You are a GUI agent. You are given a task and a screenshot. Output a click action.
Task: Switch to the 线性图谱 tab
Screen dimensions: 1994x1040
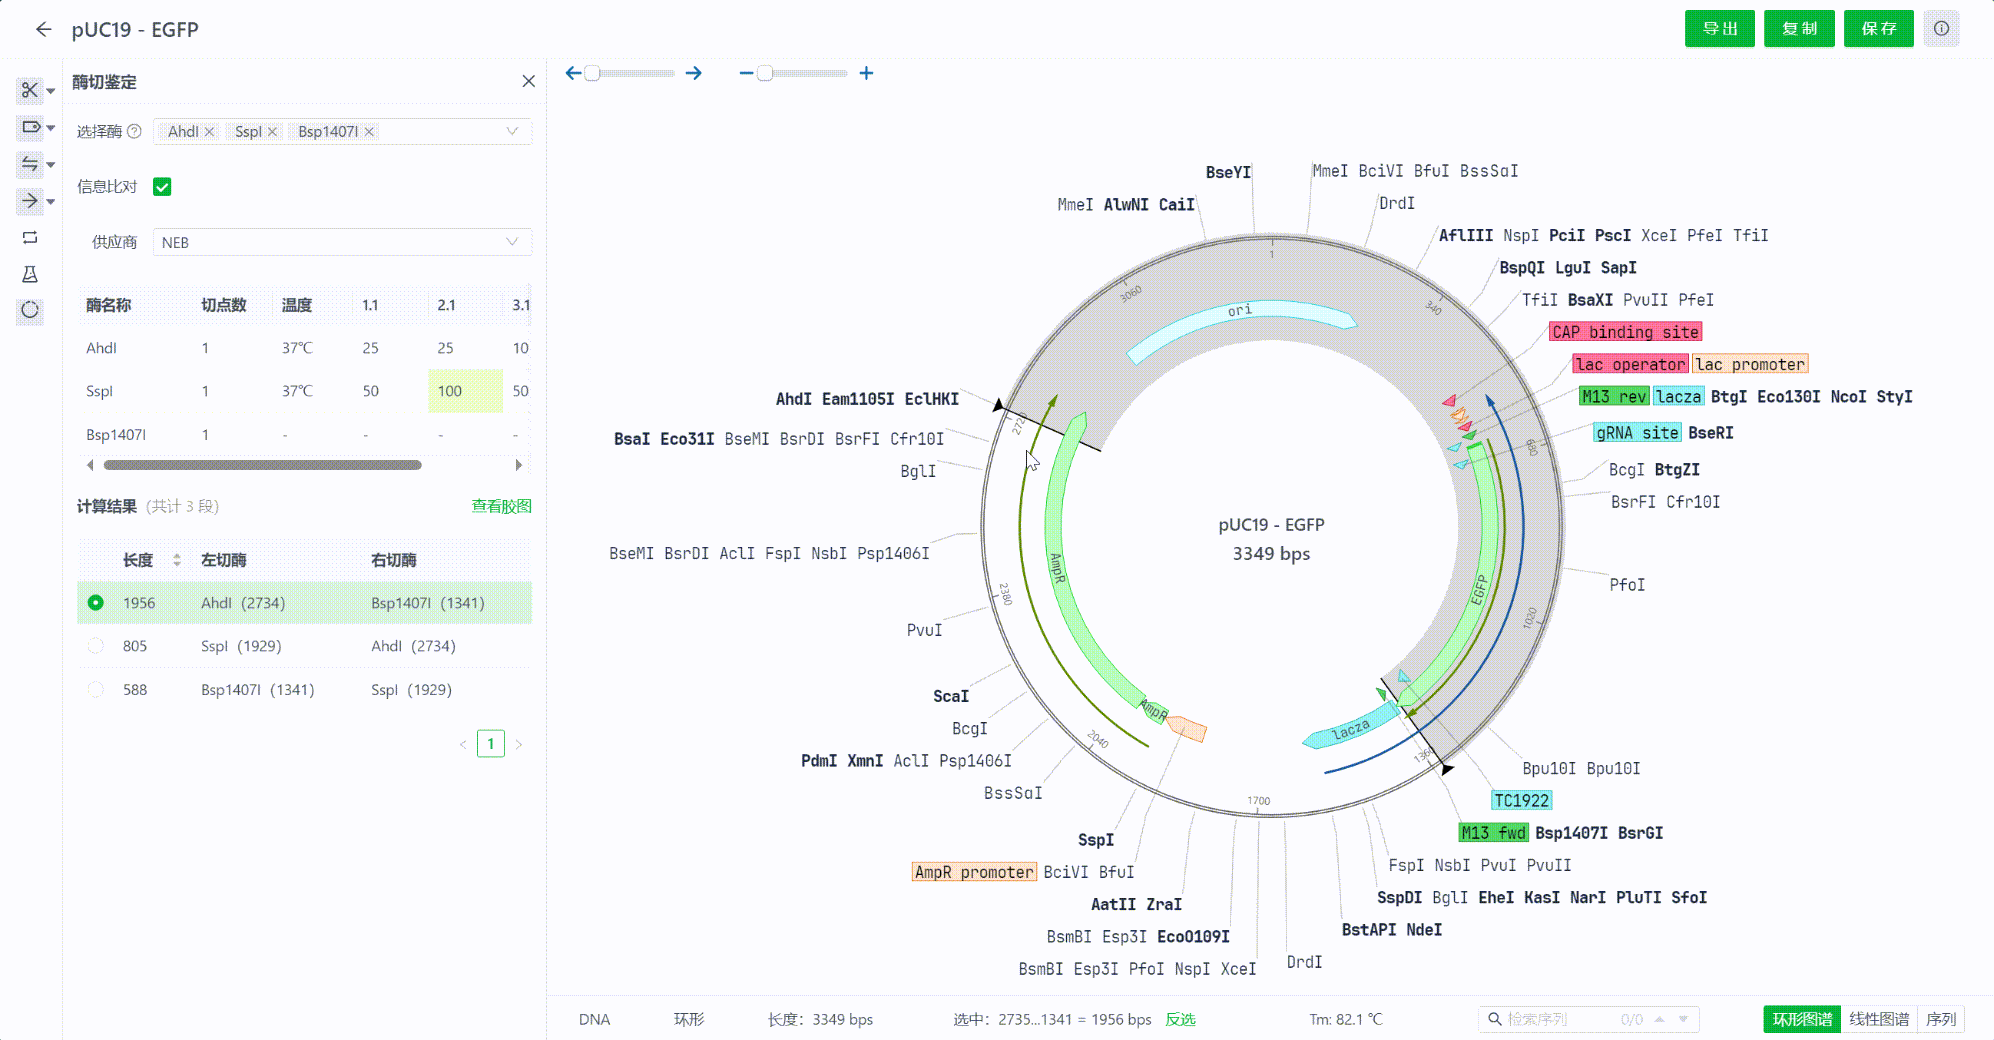(1878, 1019)
